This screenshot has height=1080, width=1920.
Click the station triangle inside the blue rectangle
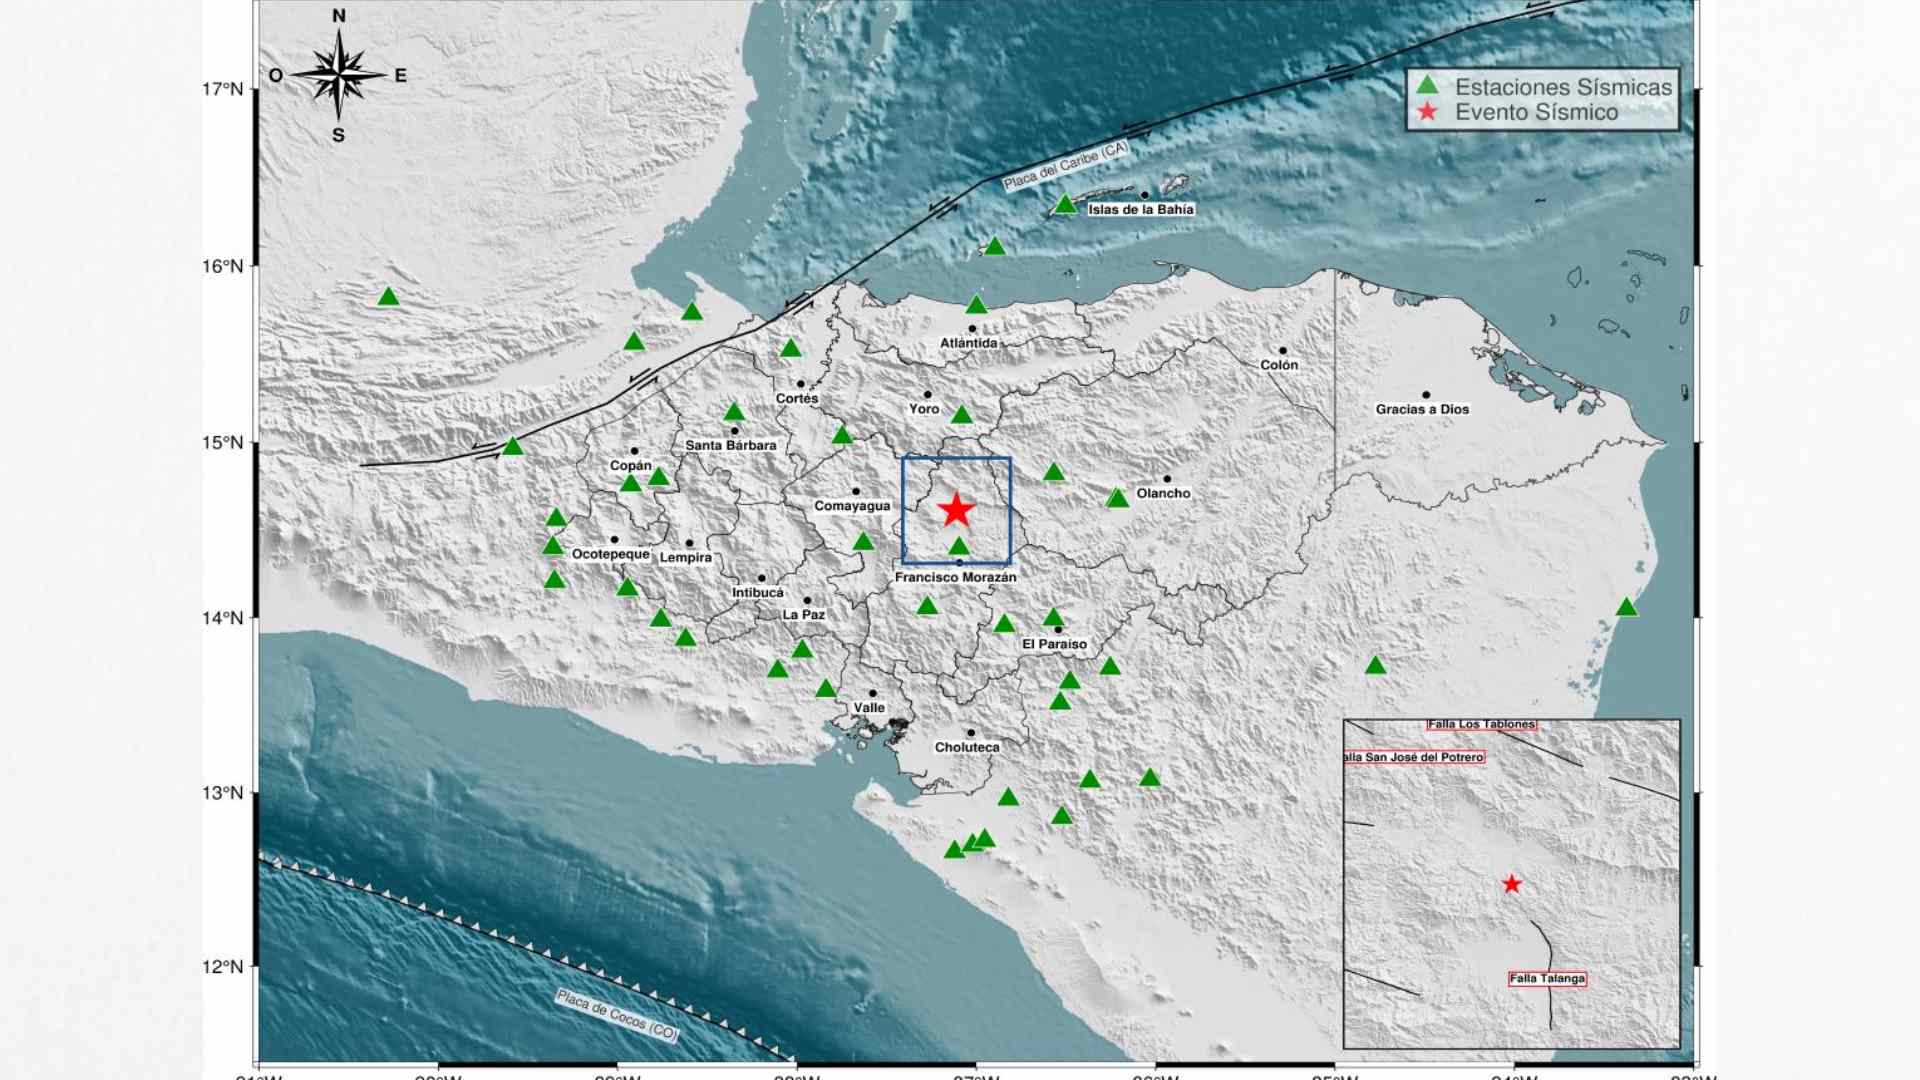pyautogui.click(x=959, y=546)
